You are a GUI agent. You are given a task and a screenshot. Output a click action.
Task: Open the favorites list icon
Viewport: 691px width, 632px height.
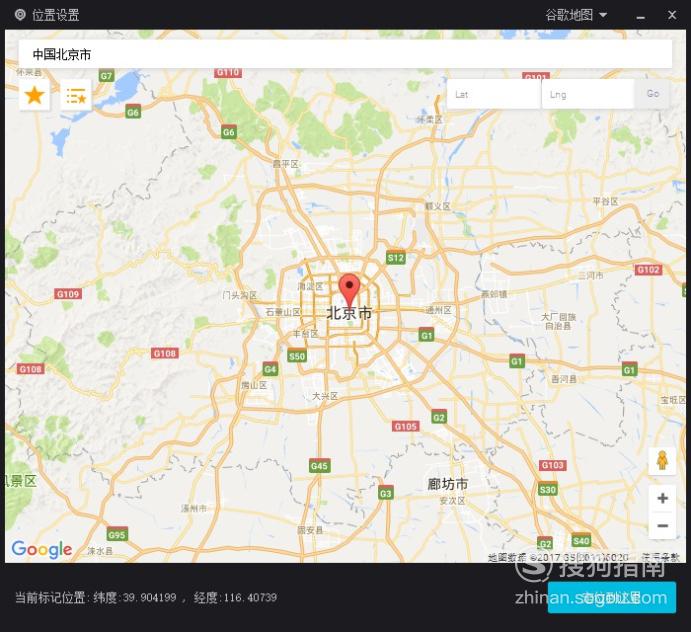point(76,95)
